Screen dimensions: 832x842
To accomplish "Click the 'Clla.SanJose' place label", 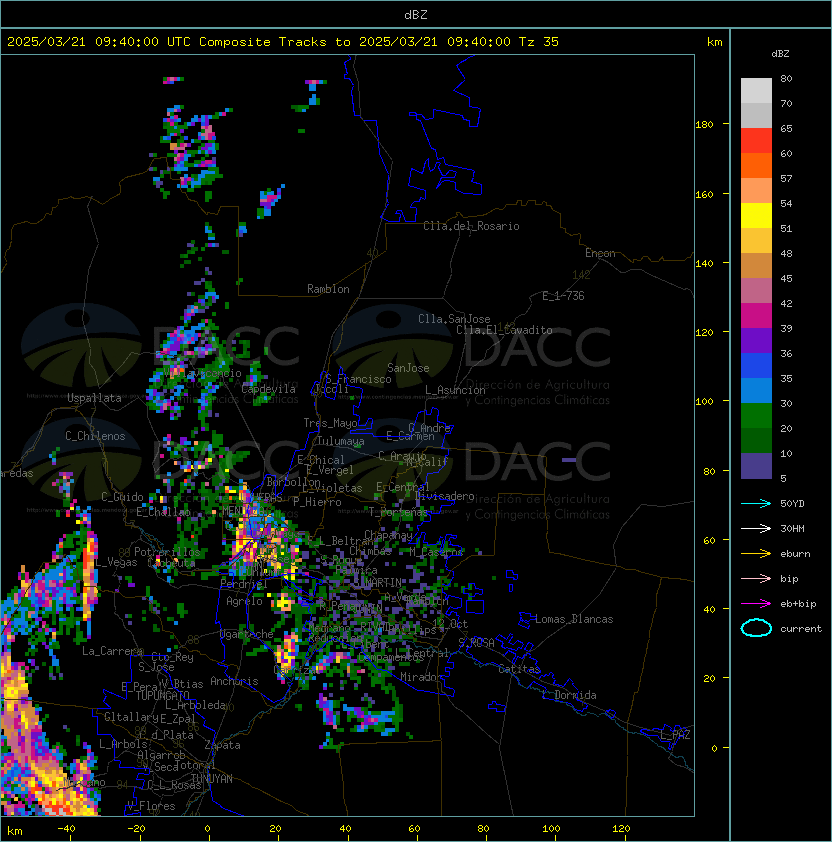I will click(x=454, y=319).
